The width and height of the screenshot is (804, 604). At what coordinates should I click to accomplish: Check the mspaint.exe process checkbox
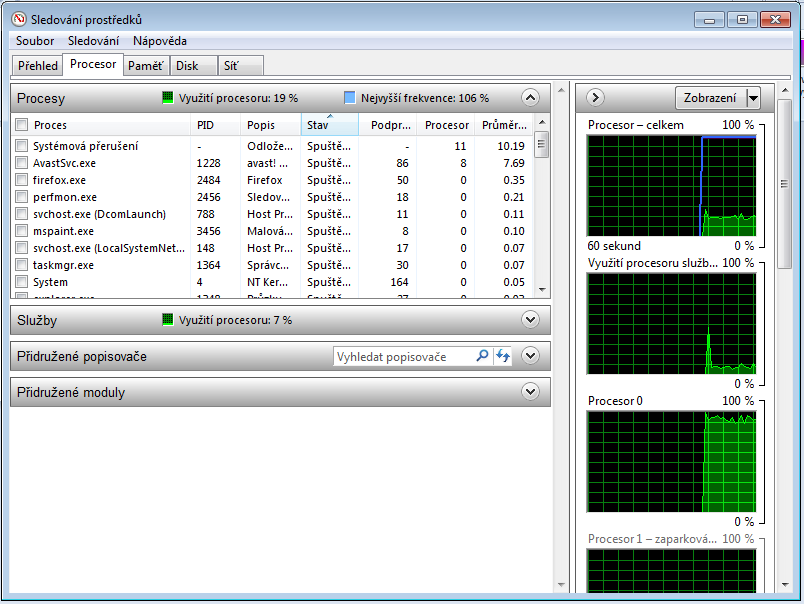pyautogui.click(x=22, y=231)
